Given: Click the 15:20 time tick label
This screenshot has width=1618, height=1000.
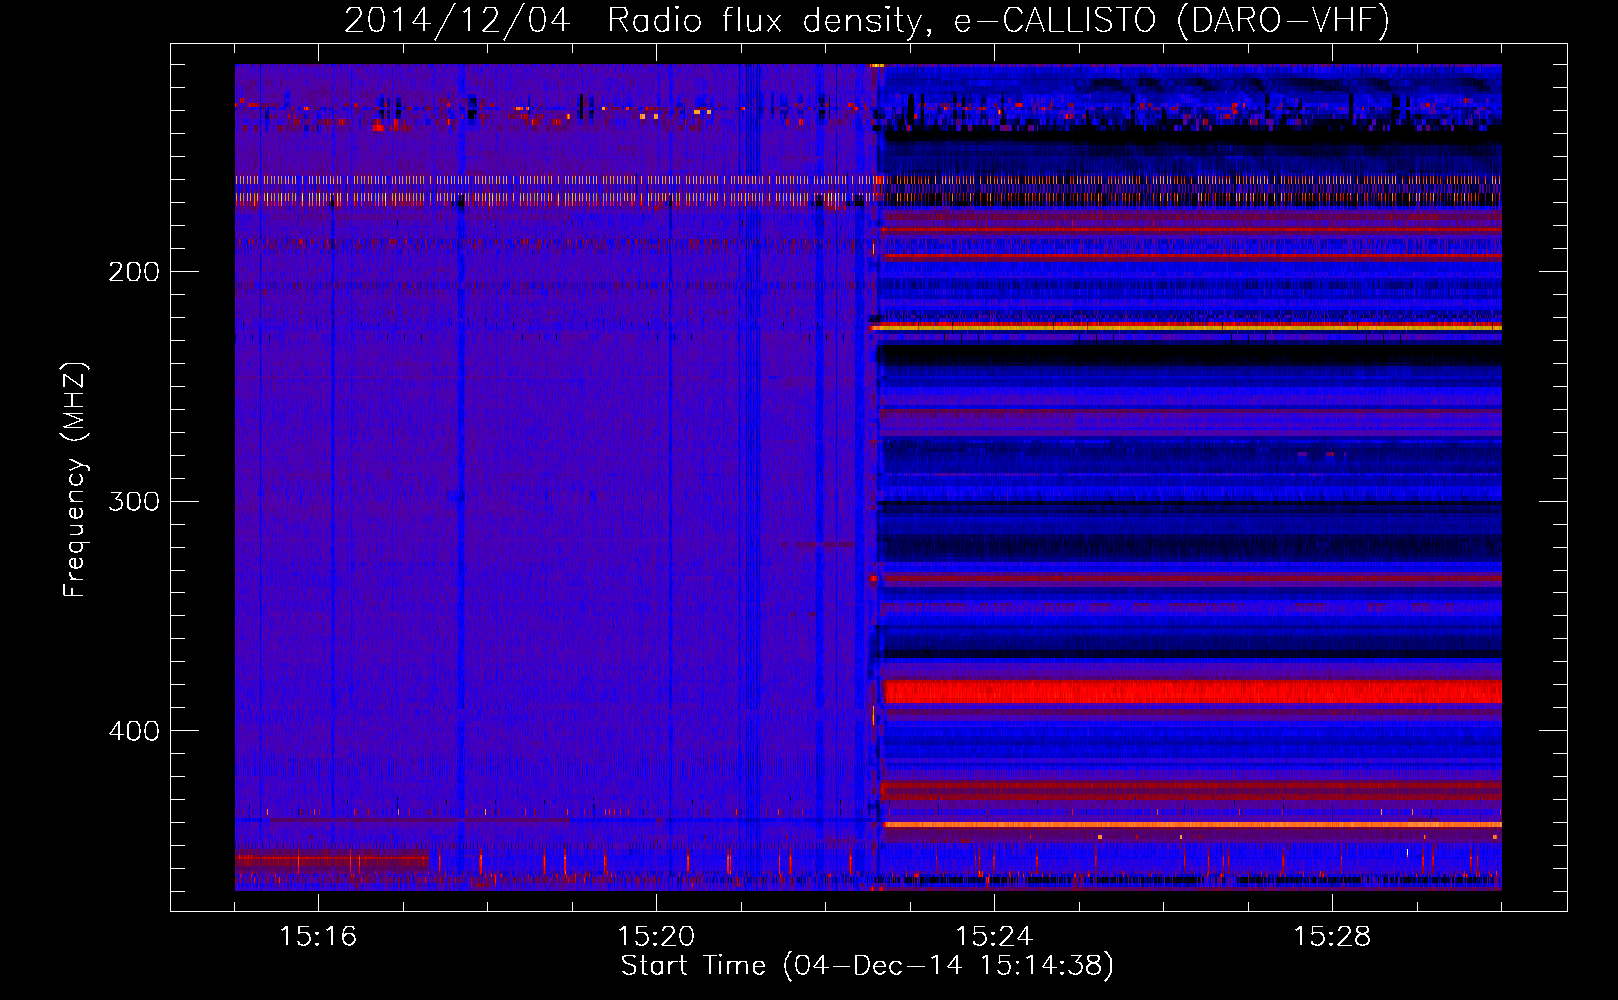Looking at the screenshot, I should click(656, 937).
